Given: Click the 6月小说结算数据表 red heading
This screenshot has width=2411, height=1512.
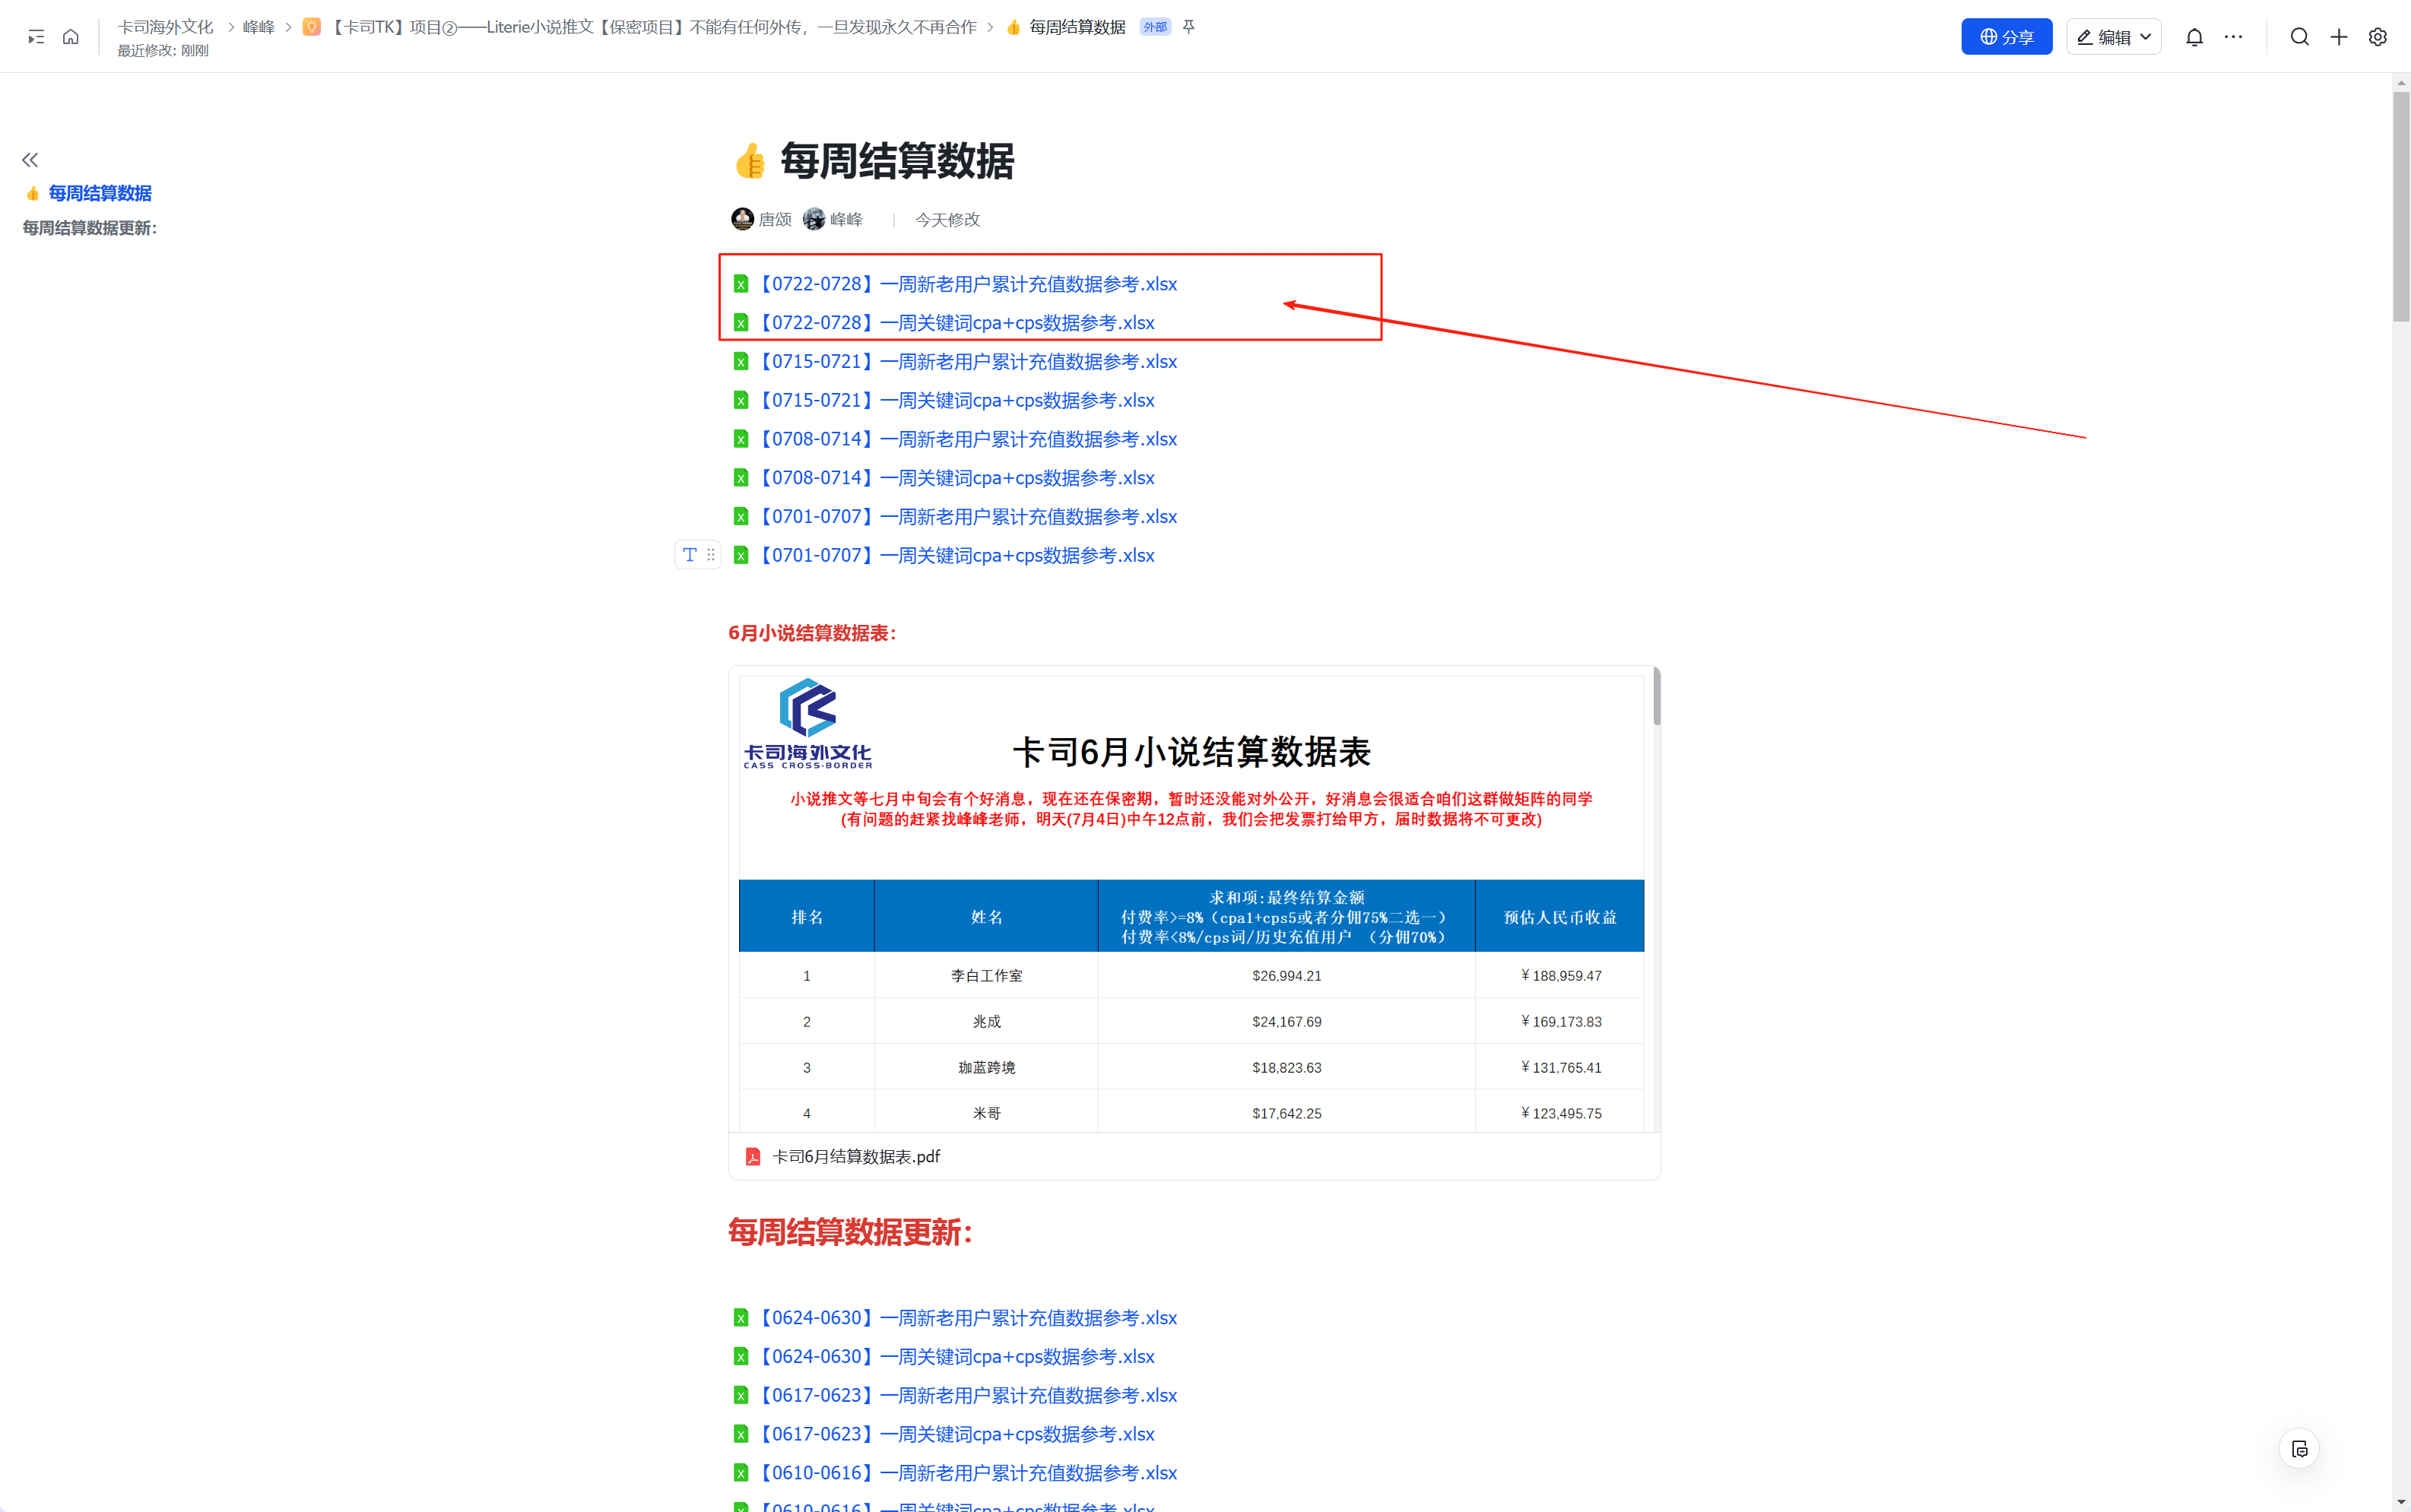Looking at the screenshot, I should tap(812, 633).
